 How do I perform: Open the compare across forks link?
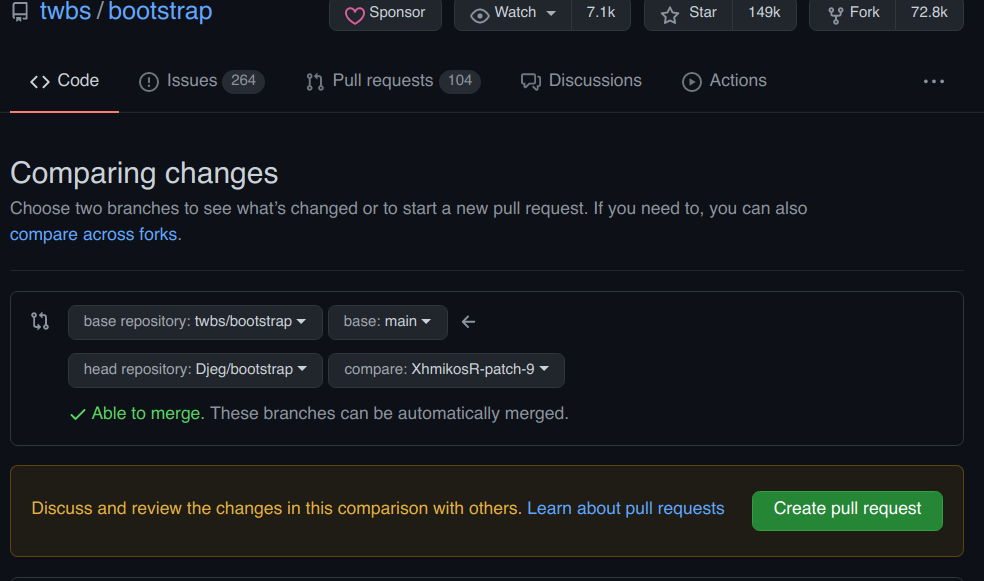(94, 235)
